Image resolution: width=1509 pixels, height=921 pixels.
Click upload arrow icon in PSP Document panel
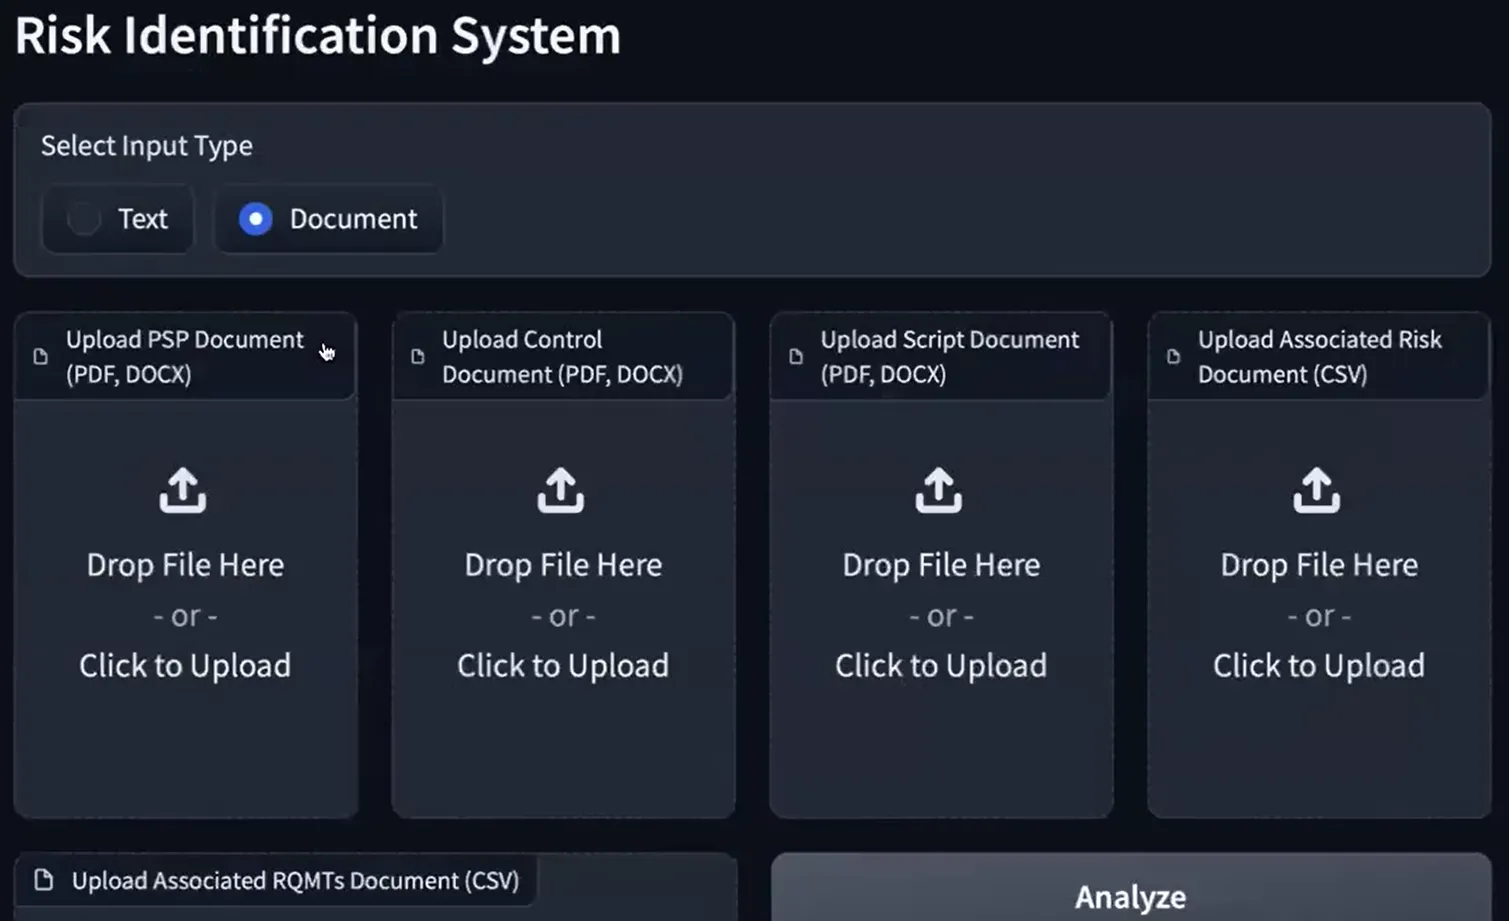[183, 490]
